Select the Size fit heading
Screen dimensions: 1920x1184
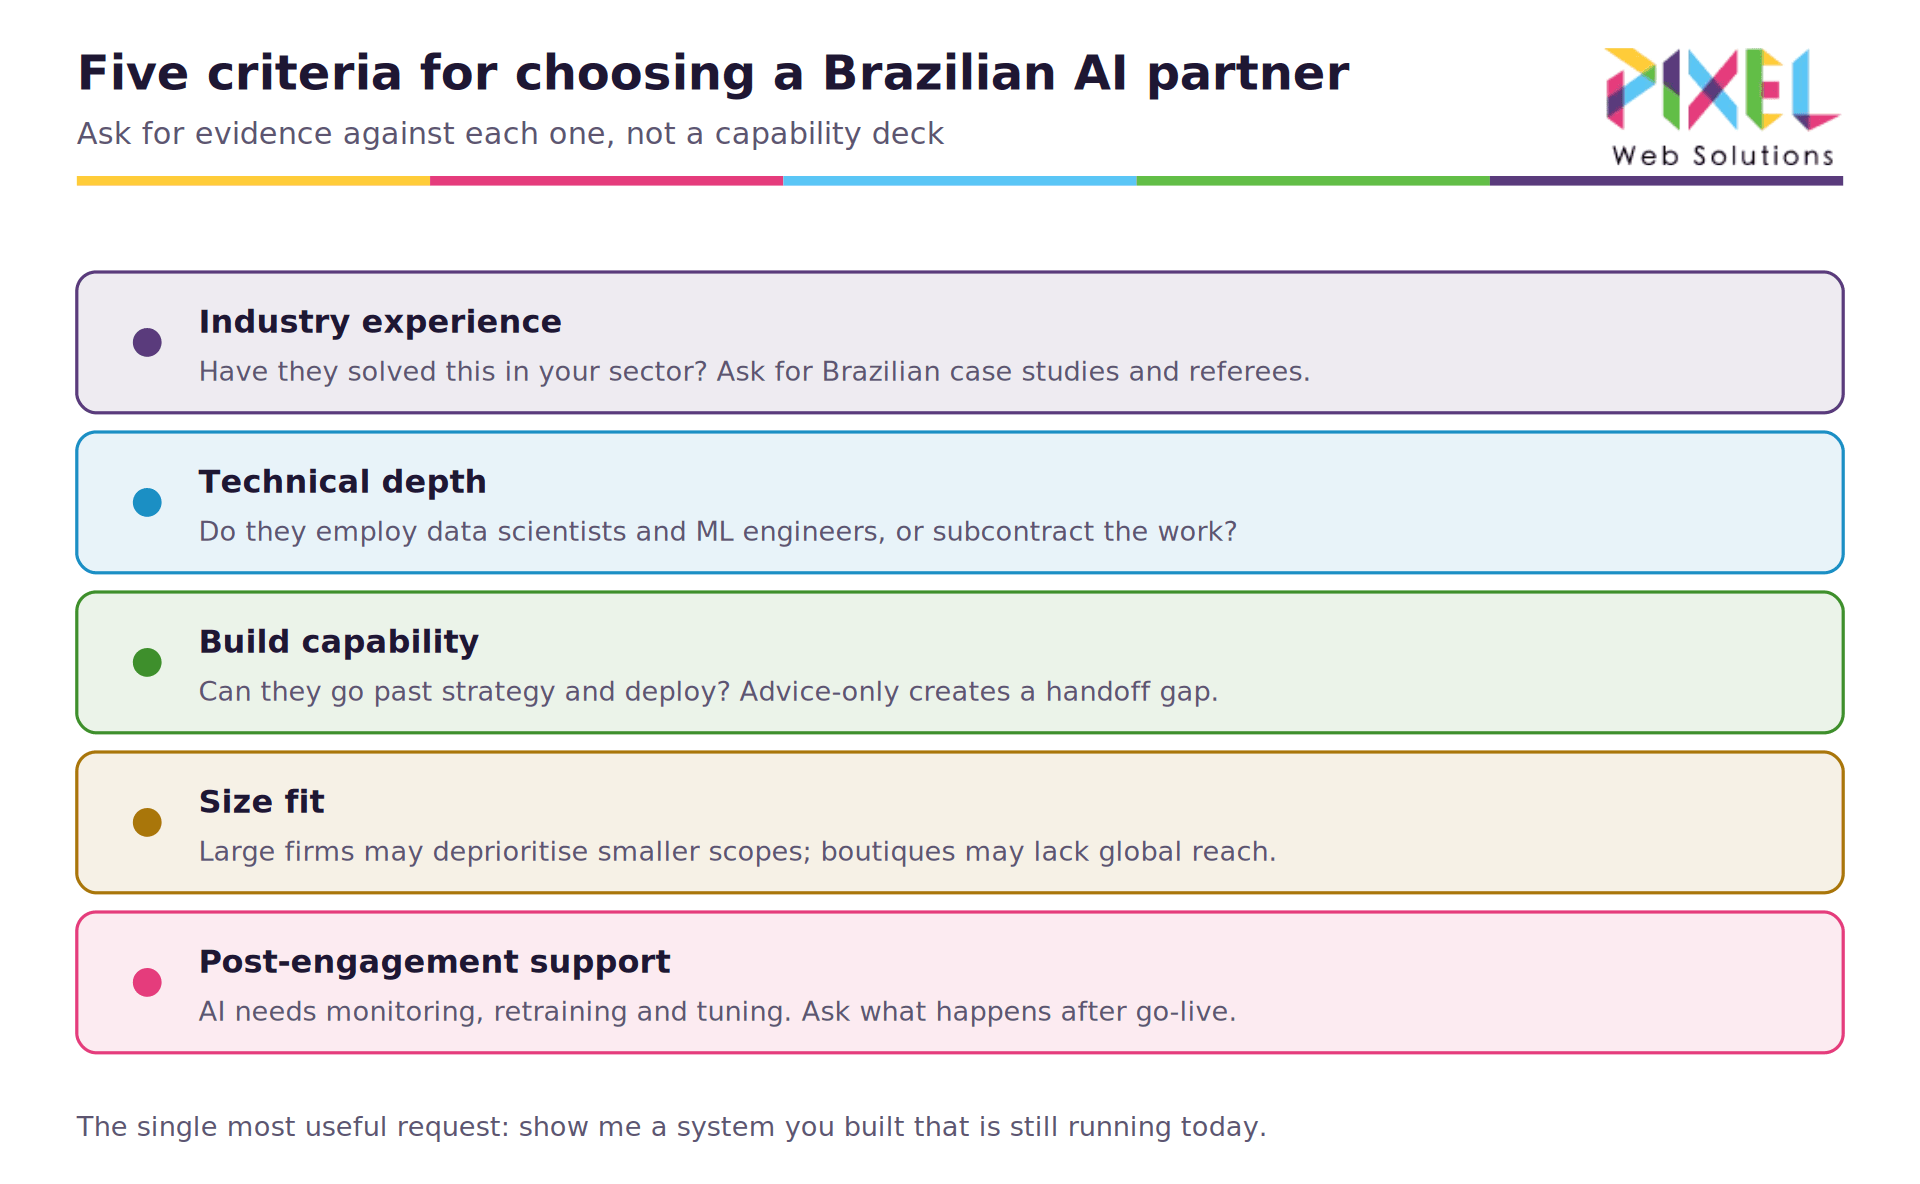(262, 802)
